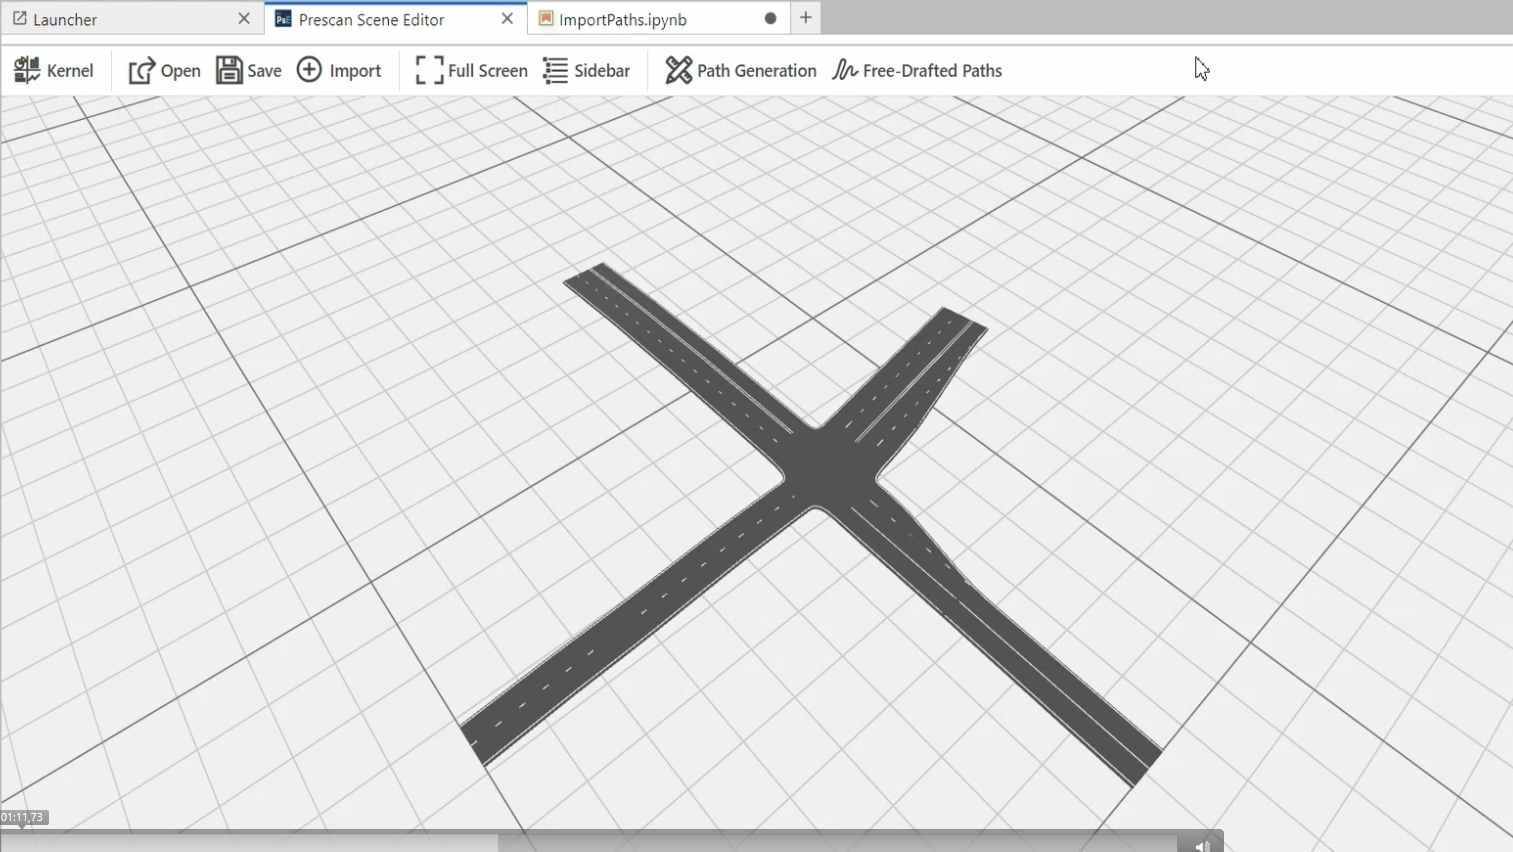Open the Path Generation tool
The width and height of the screenshot is (1513, 852).
pyautogui.click(x=741, y=71)
